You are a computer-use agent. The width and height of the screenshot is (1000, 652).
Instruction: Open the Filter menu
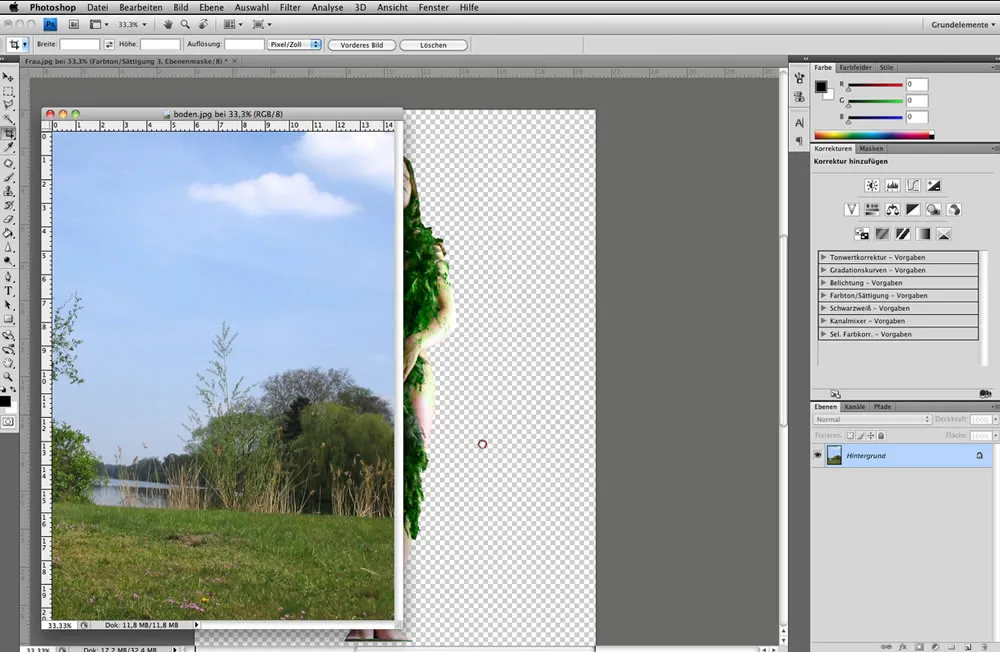coord(290,7)
